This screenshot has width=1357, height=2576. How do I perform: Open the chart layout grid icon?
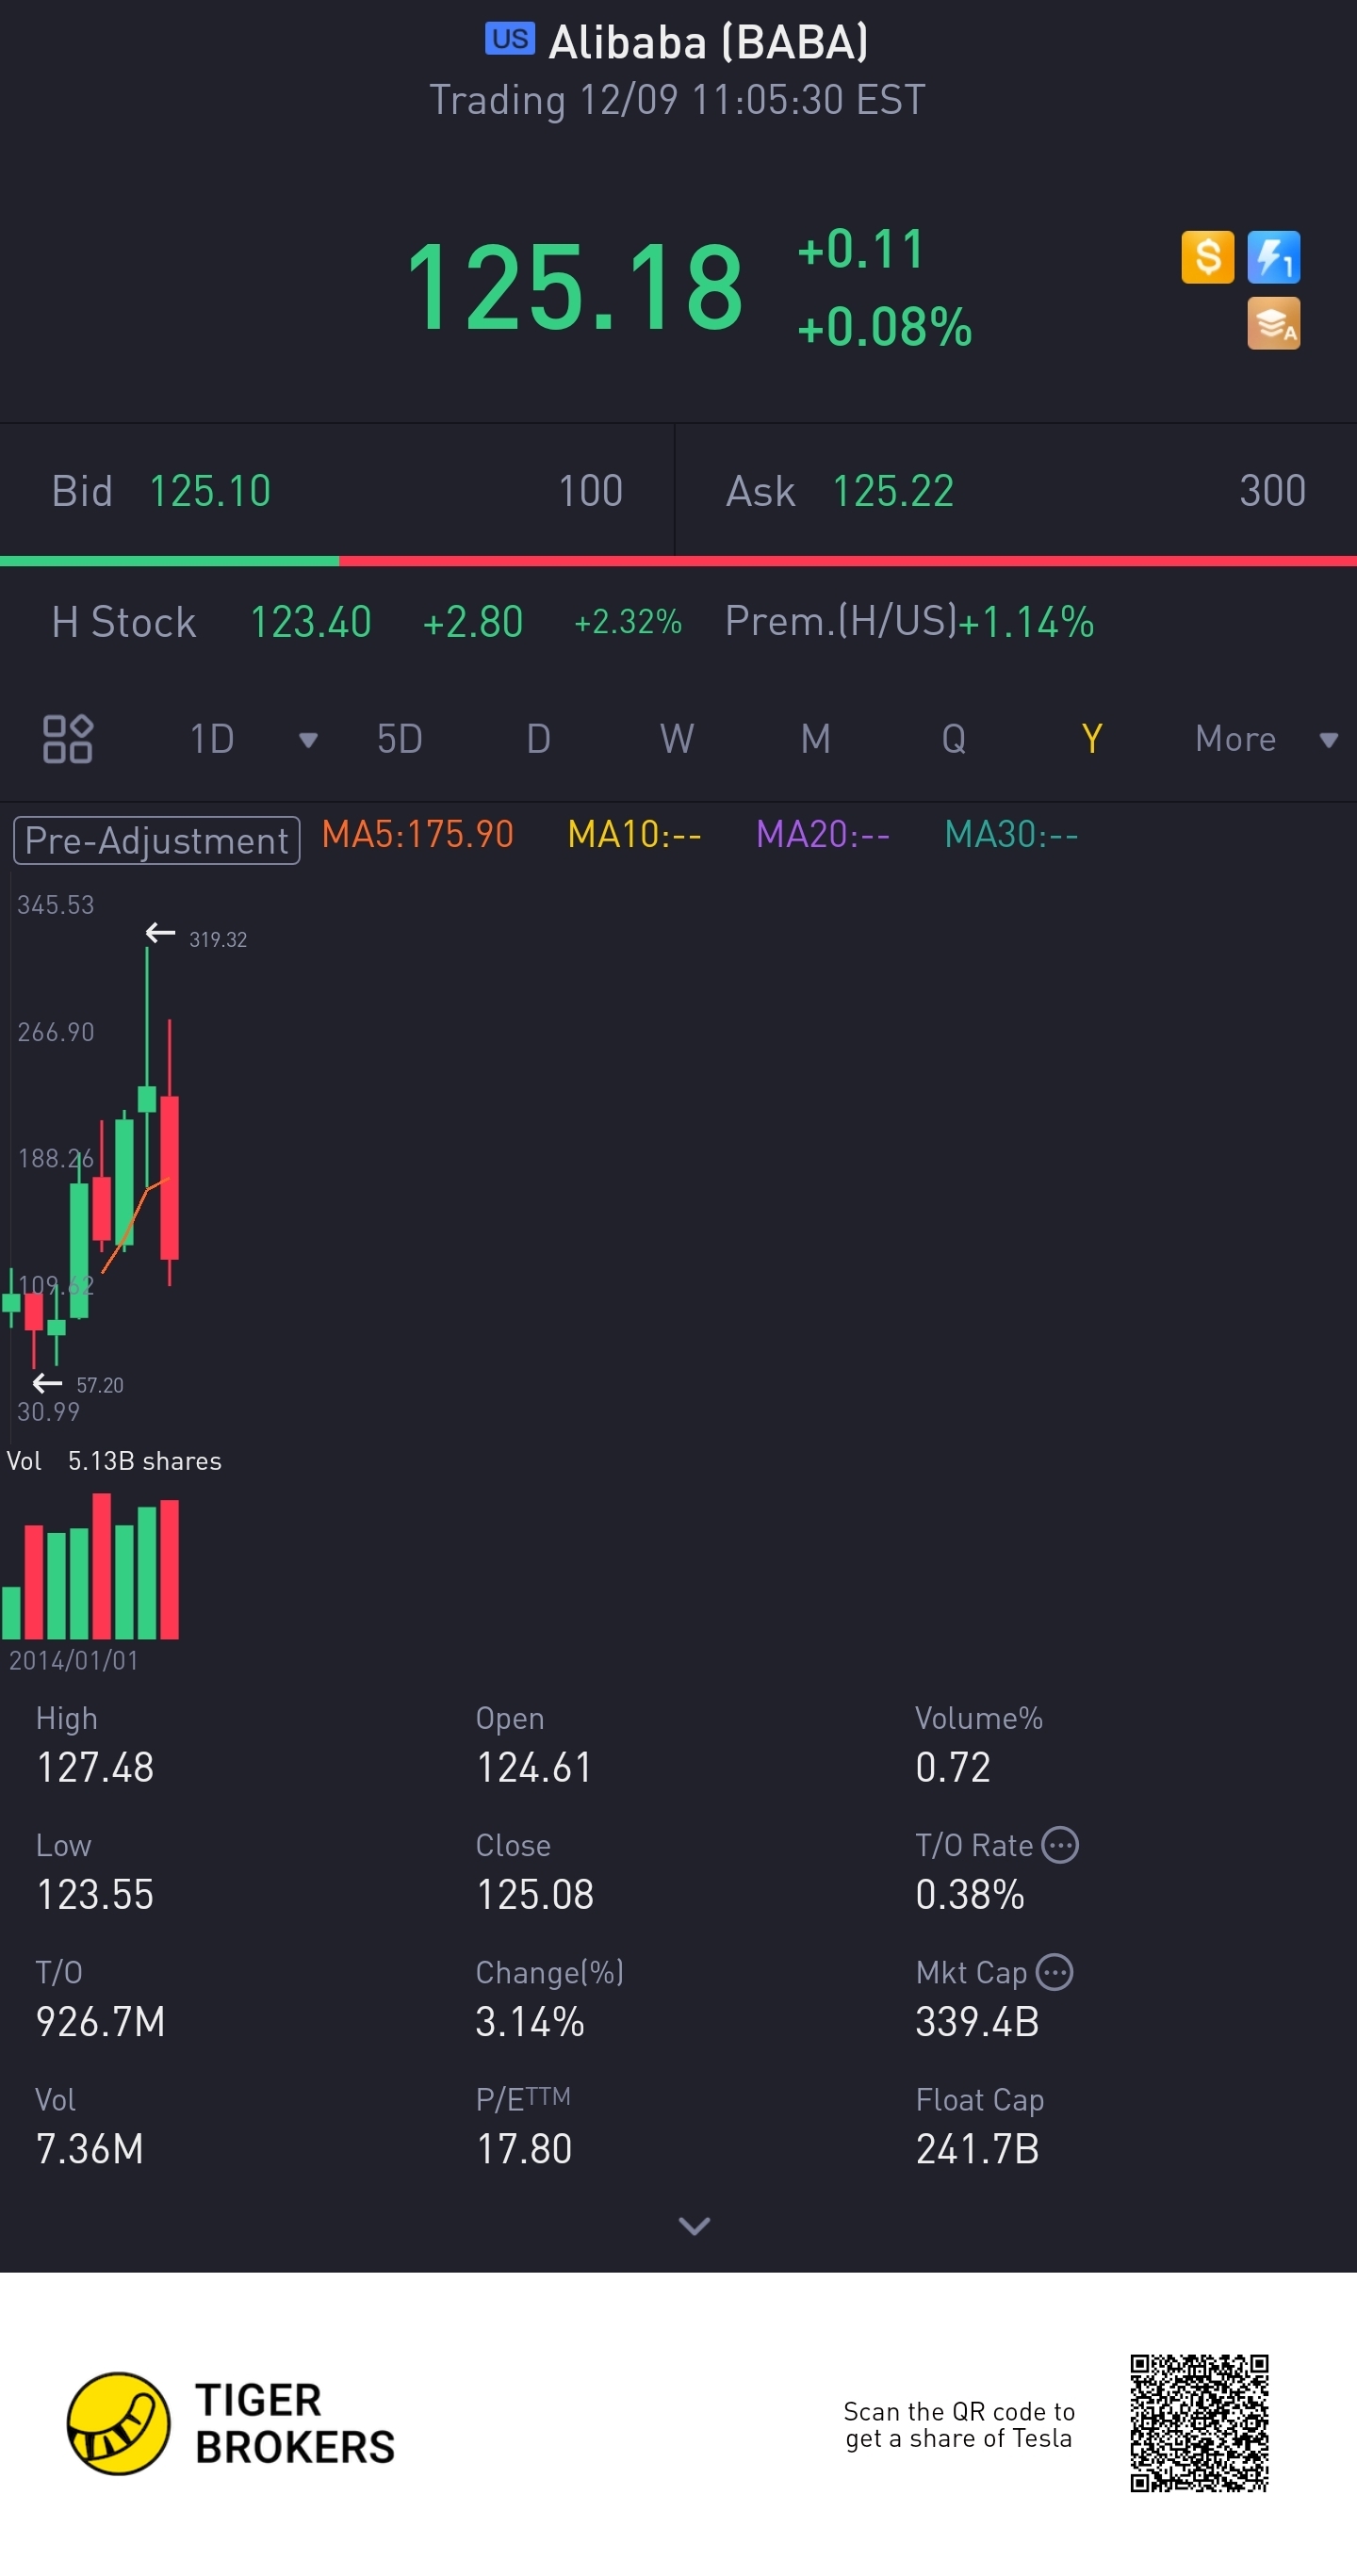(68, 739)
